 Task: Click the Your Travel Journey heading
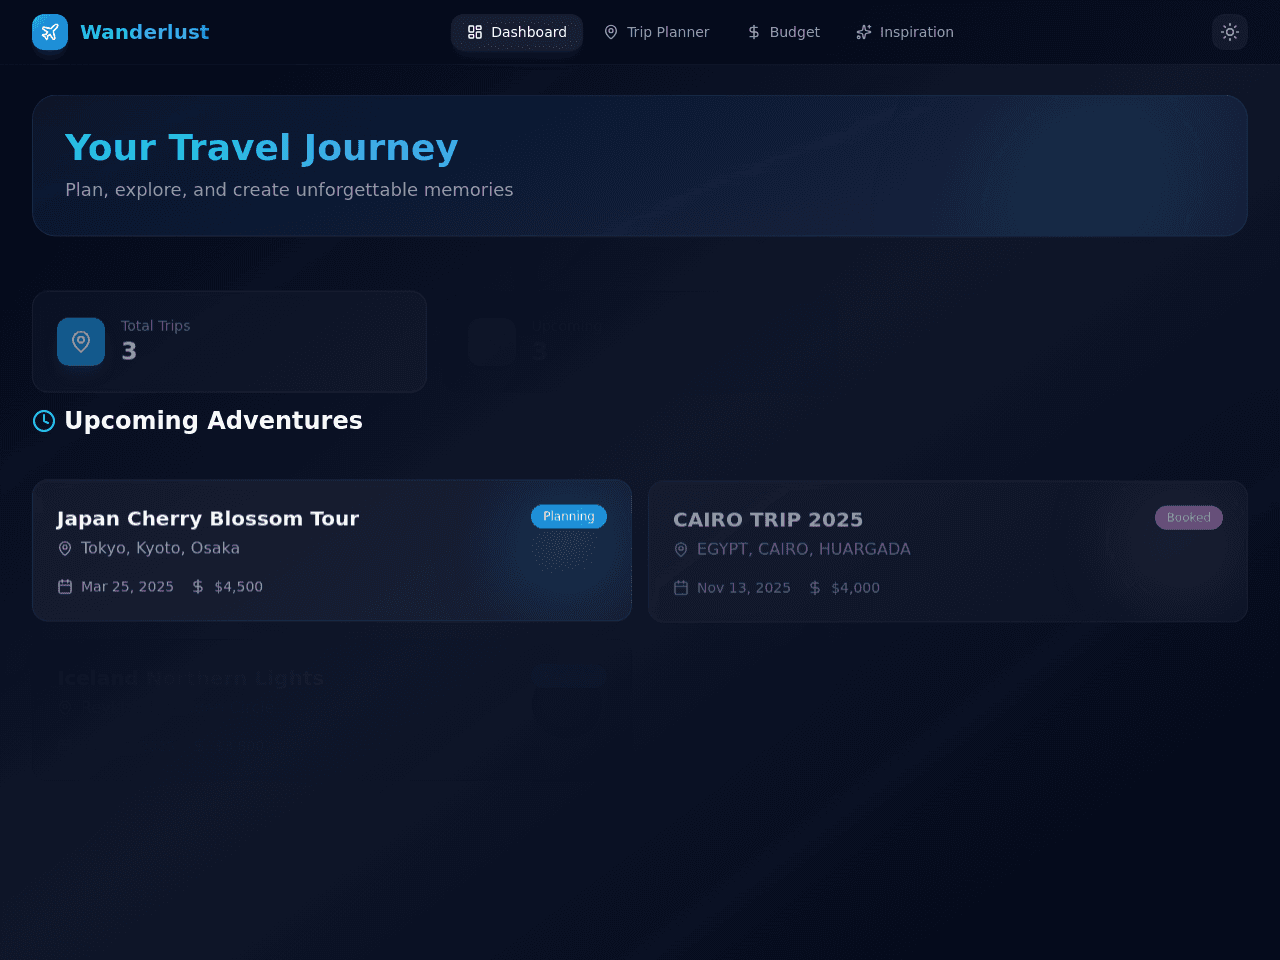262,148
